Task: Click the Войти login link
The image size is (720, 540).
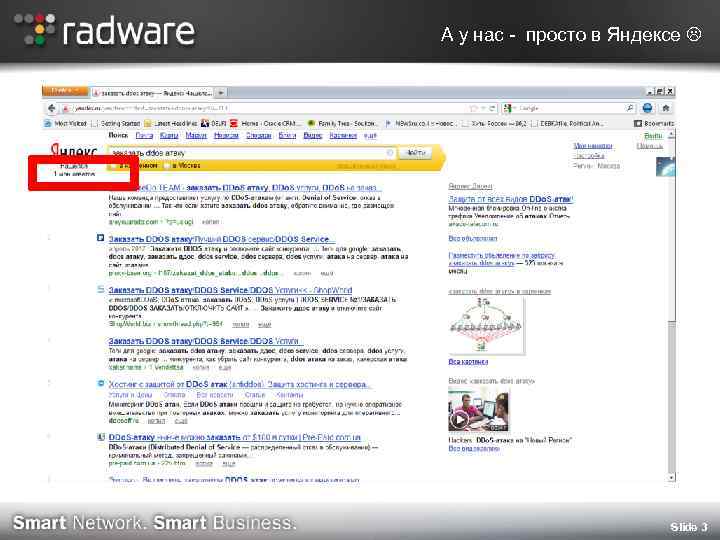Action: pos(653,135)
